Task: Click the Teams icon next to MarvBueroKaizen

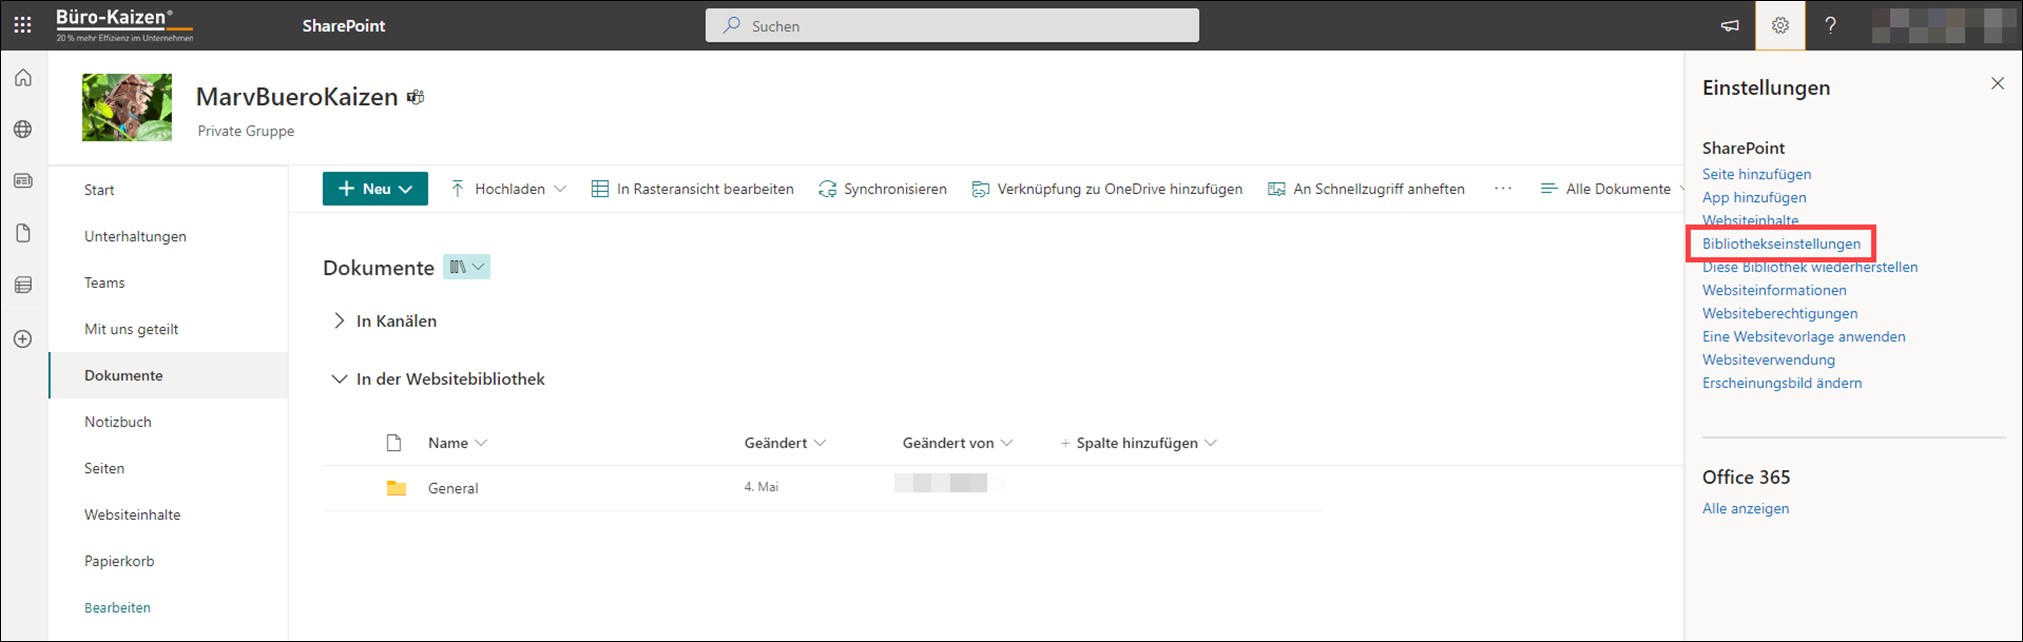Action: pyautogui.click(x=416, y=97)
